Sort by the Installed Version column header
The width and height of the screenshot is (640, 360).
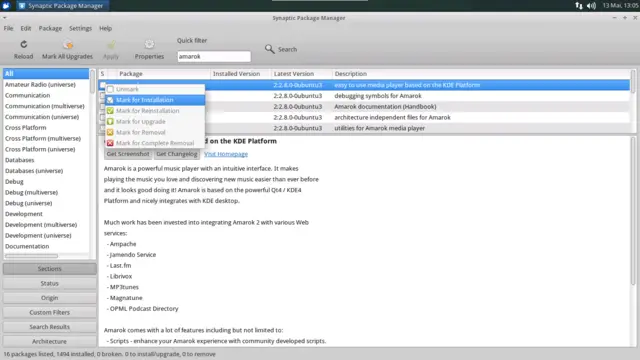241,74
